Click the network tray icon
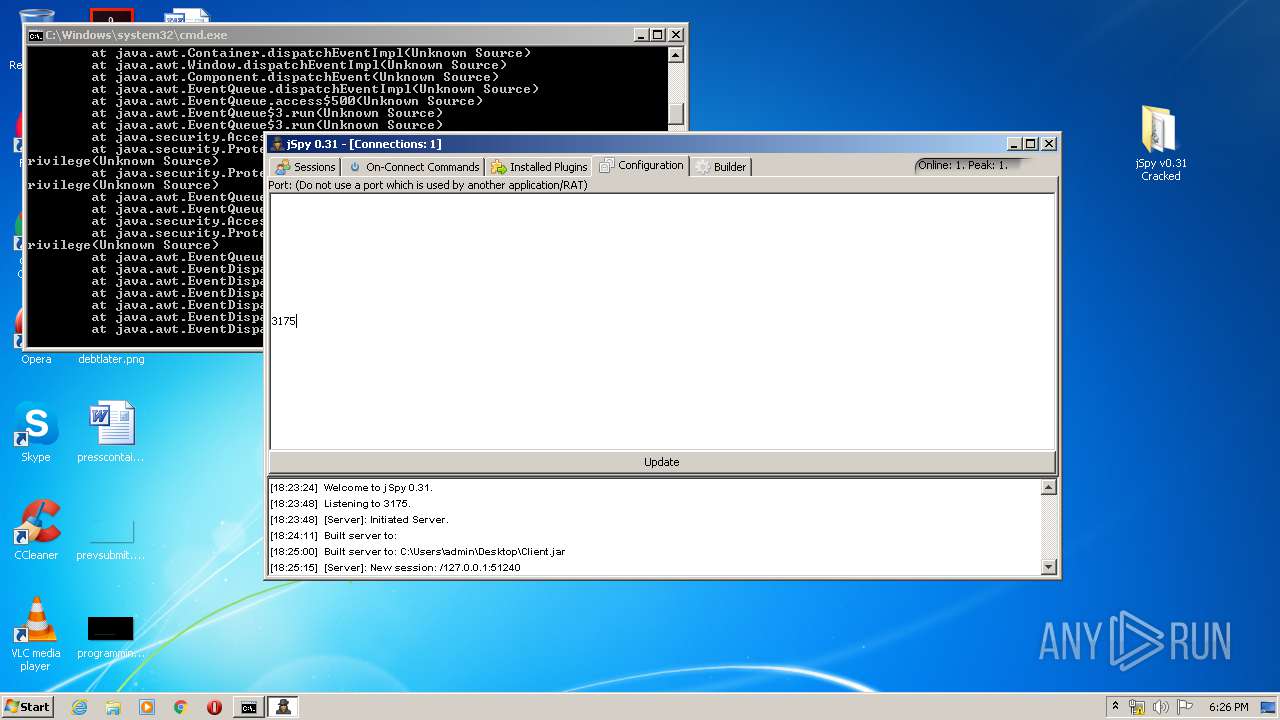 [x=1137, y=707]
